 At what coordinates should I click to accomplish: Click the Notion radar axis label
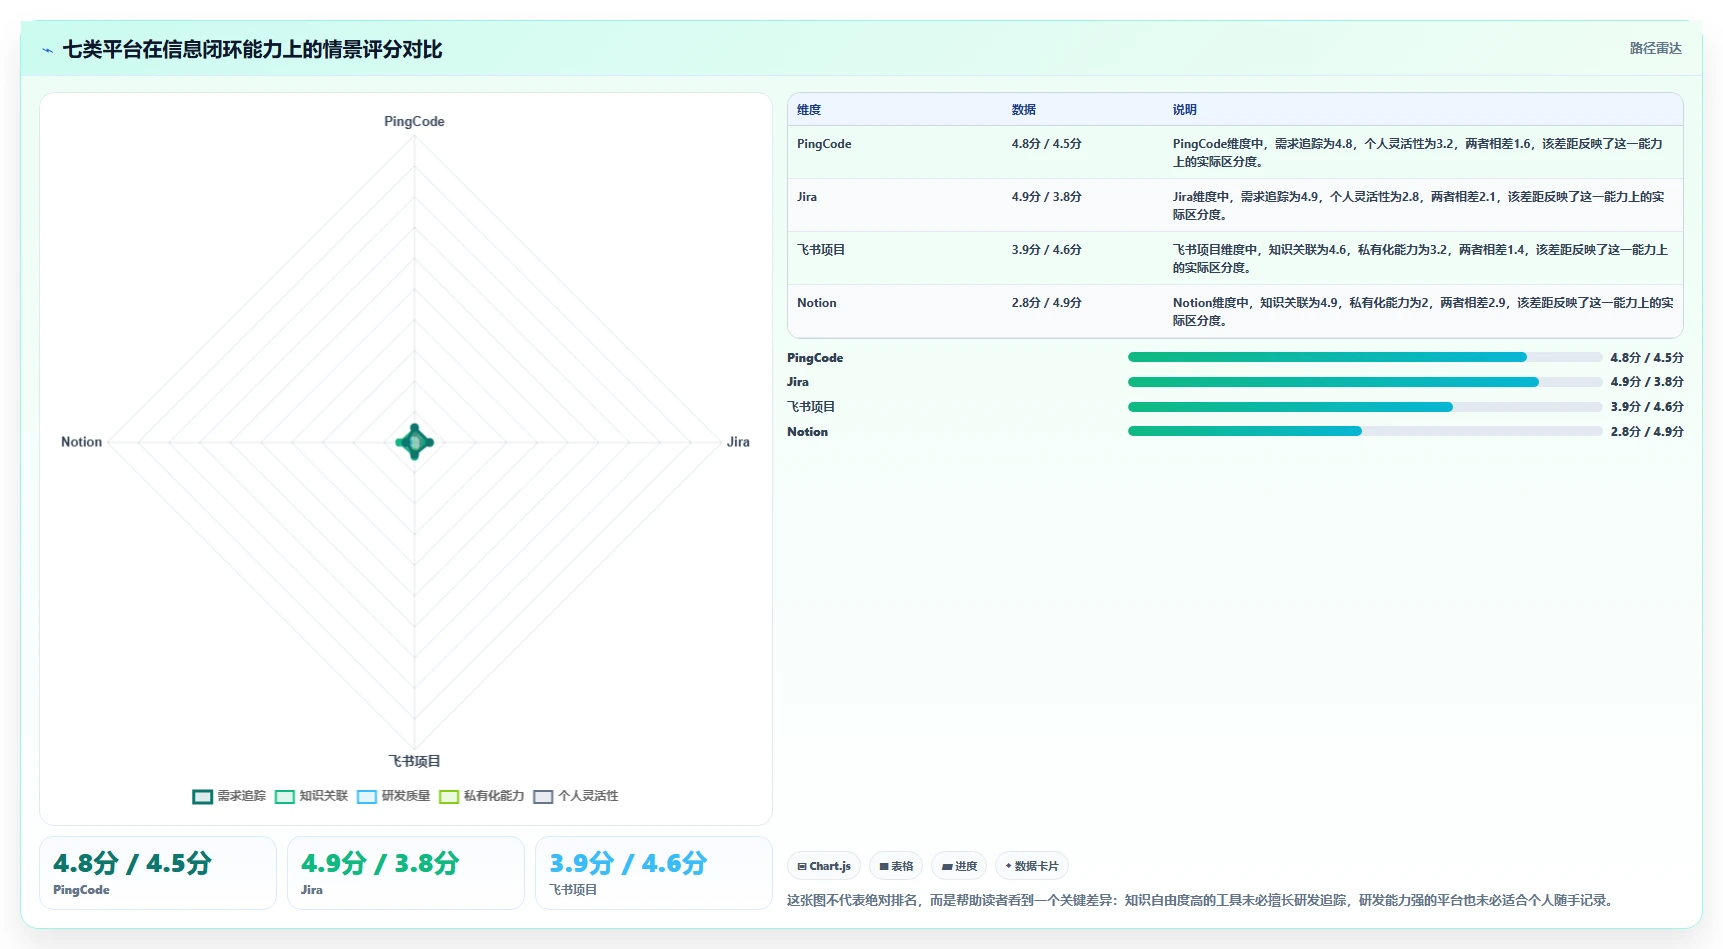click(81, 442)
